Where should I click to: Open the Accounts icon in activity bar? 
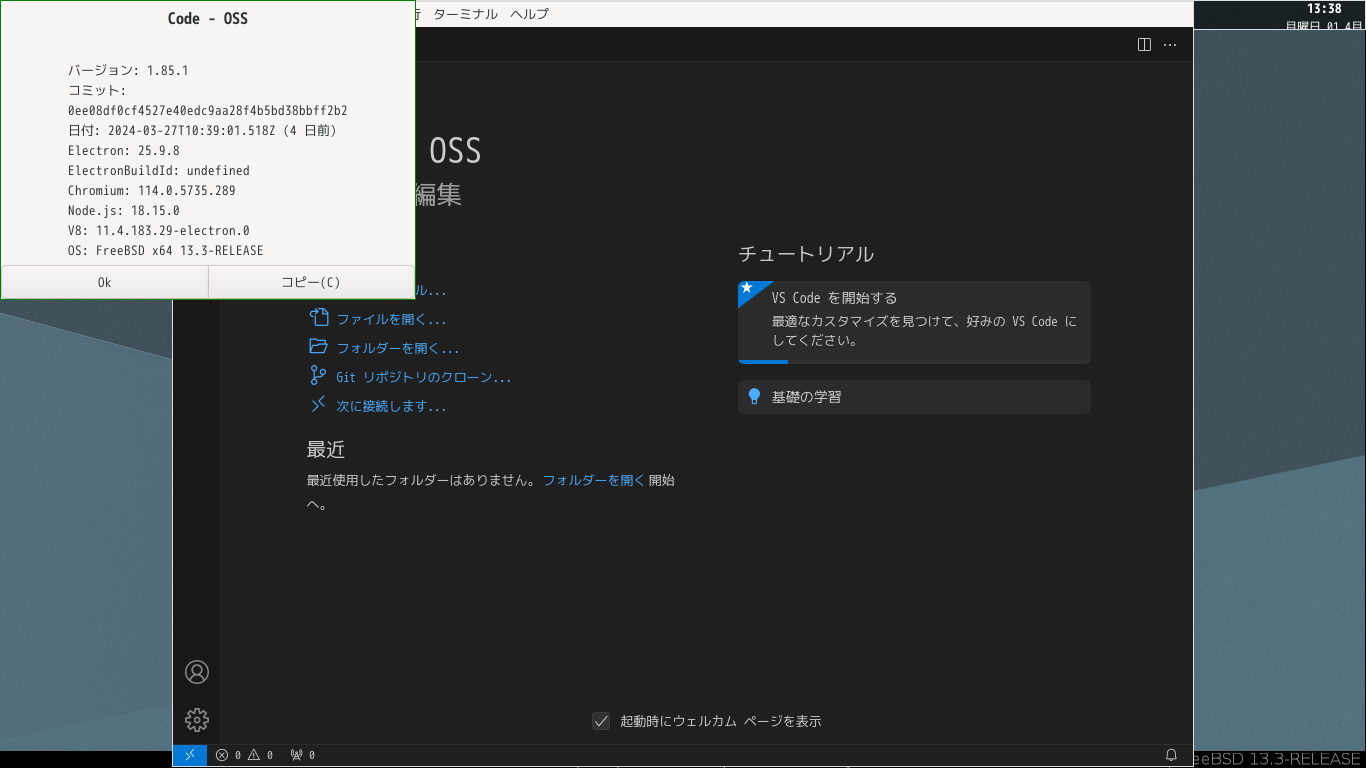(197, 672)
